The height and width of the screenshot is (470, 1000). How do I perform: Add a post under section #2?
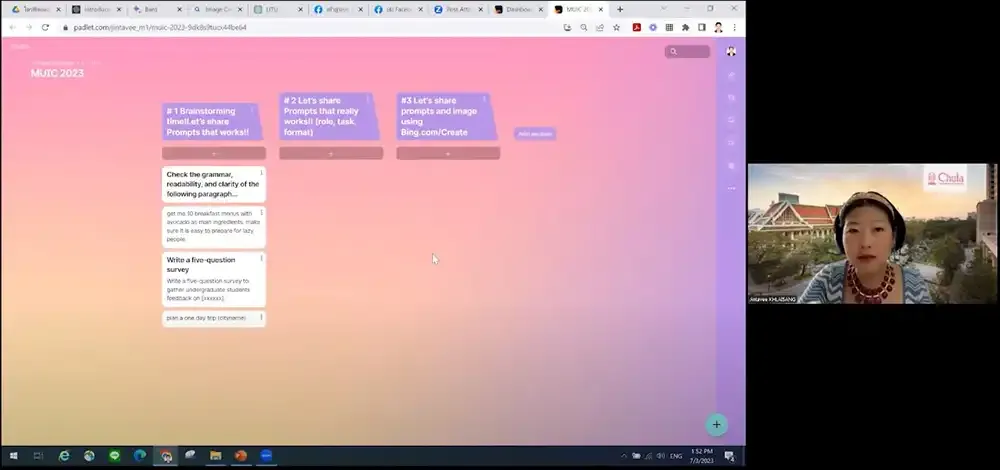[x=331, y=153]
